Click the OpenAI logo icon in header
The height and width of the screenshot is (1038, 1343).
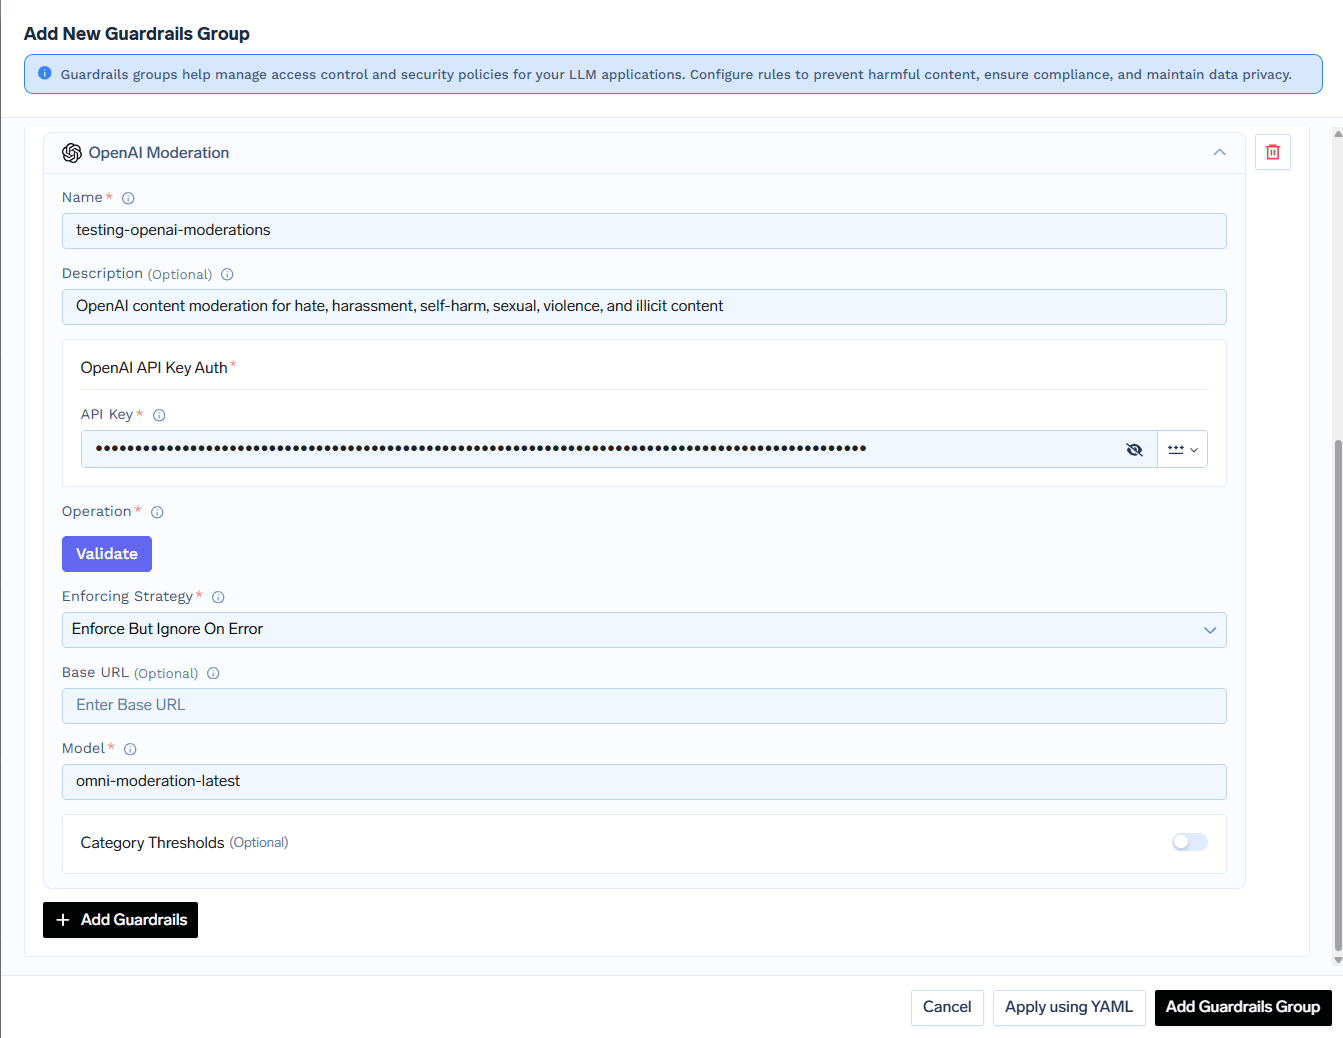tap(72, 153)
